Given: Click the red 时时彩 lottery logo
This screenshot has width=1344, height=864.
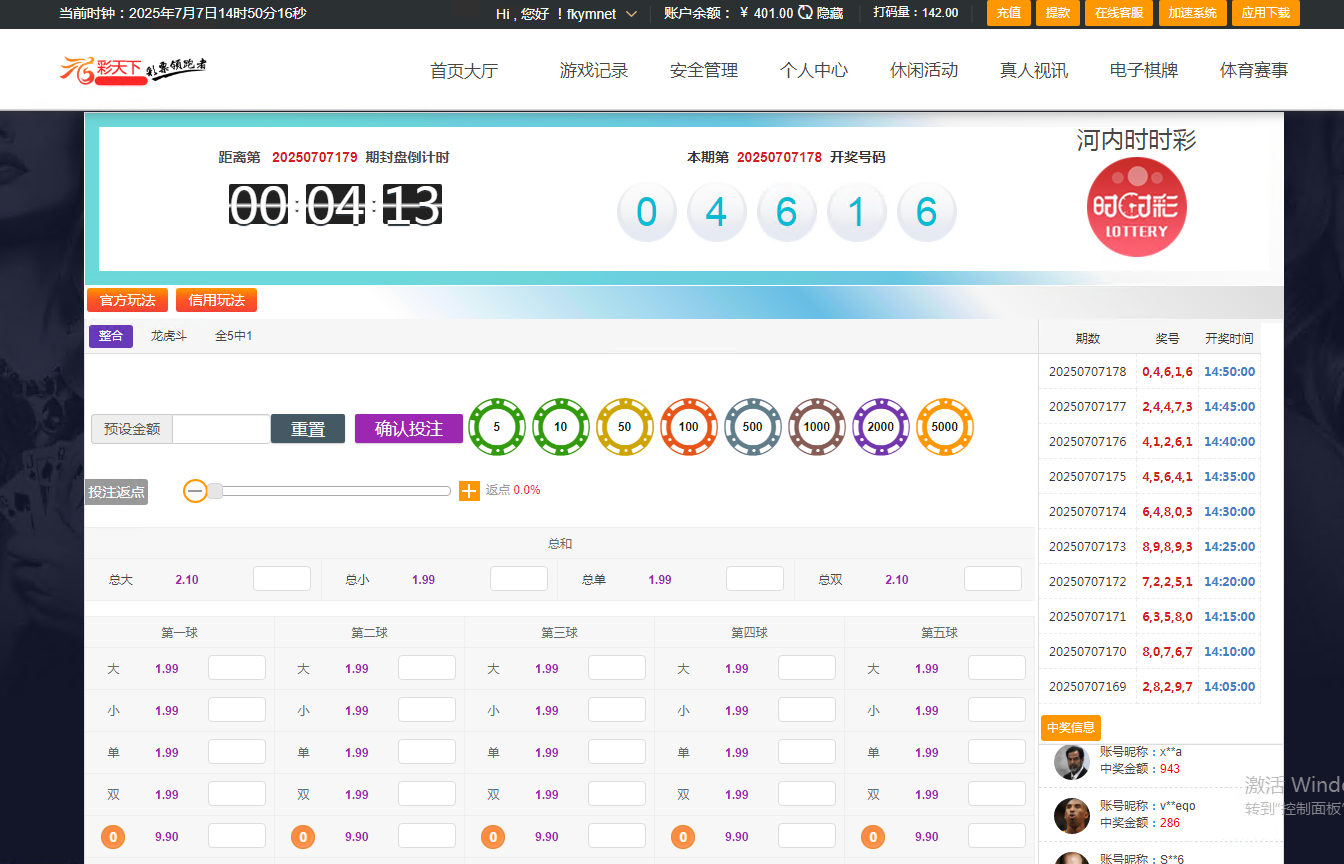Looking at the screenshot, I should [x=1137, y=207].
